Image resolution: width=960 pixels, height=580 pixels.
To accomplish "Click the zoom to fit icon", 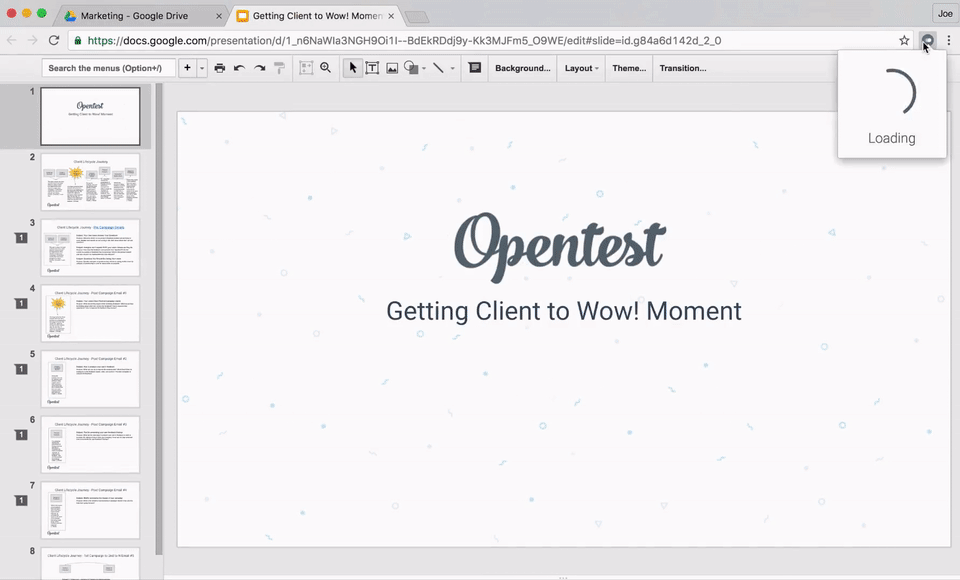I will click(306, 68).
